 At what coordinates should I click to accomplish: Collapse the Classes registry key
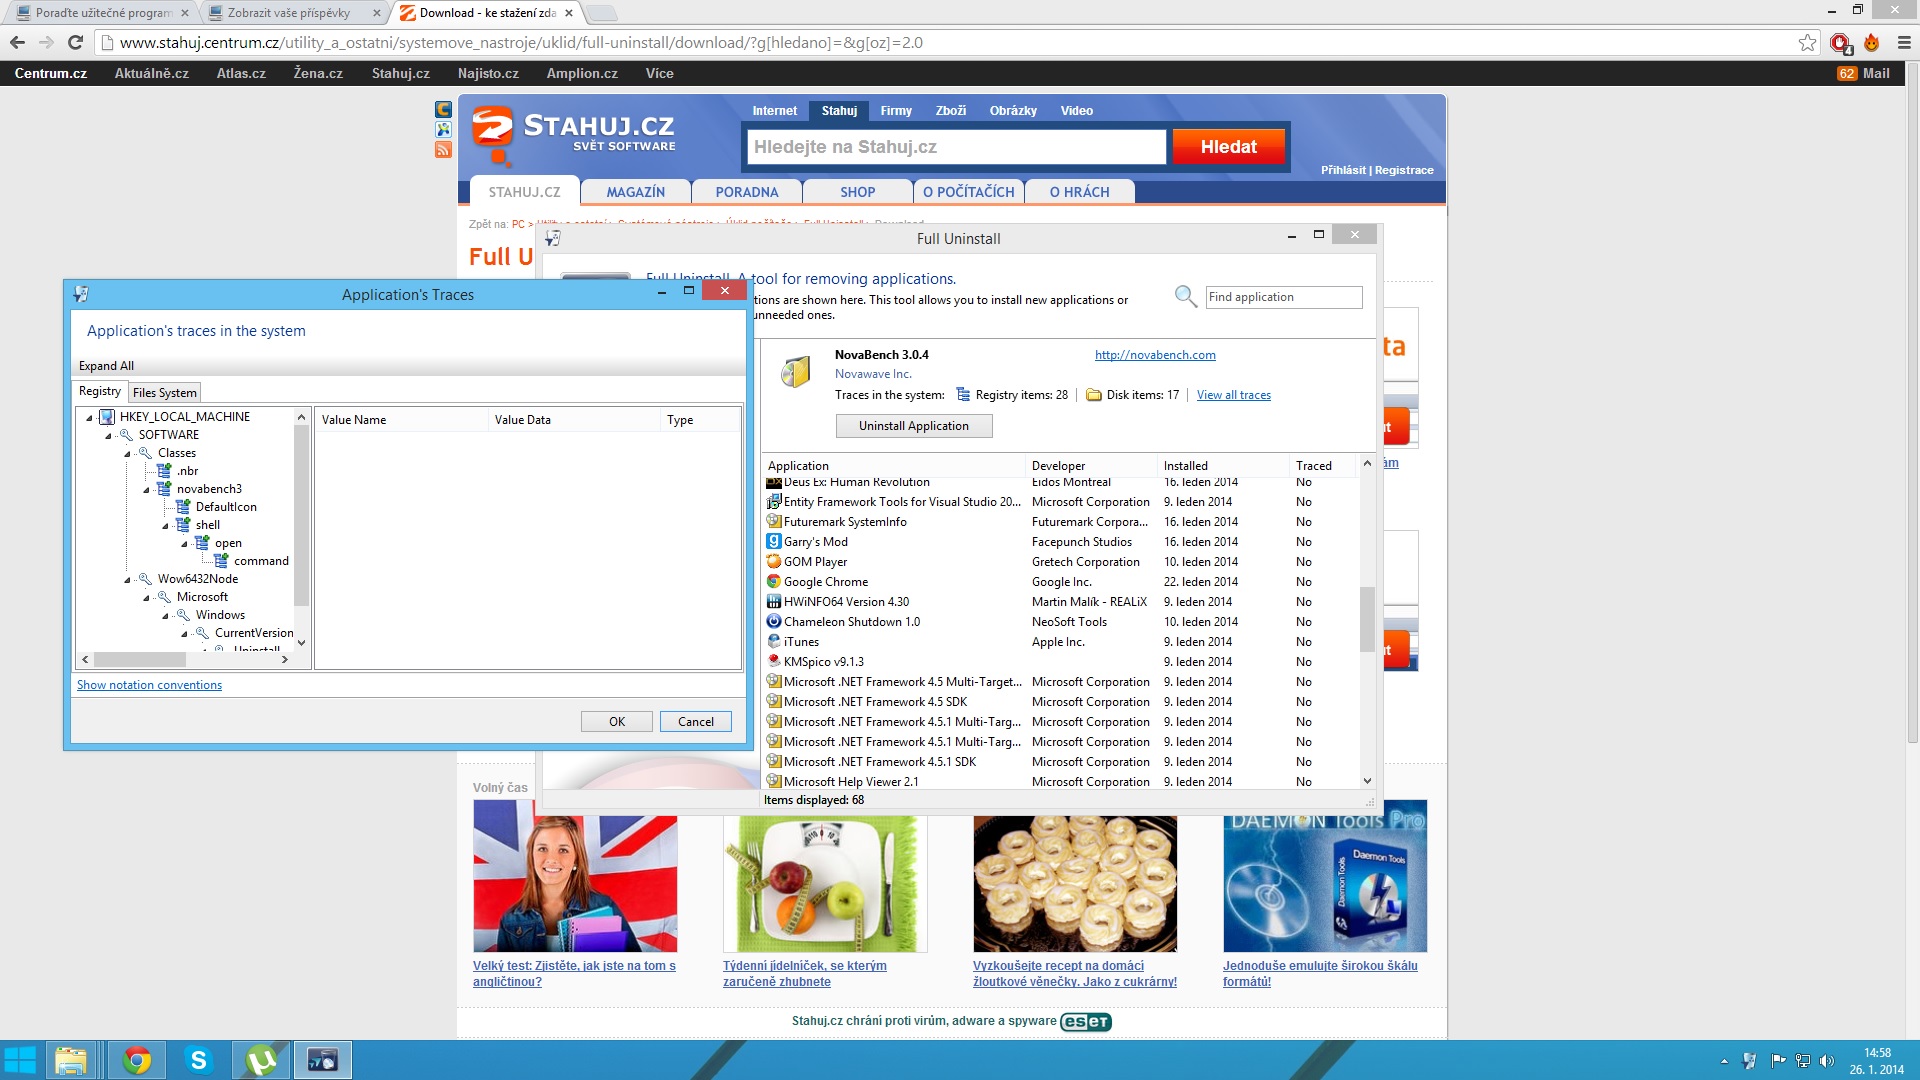[x=127, y=454]
